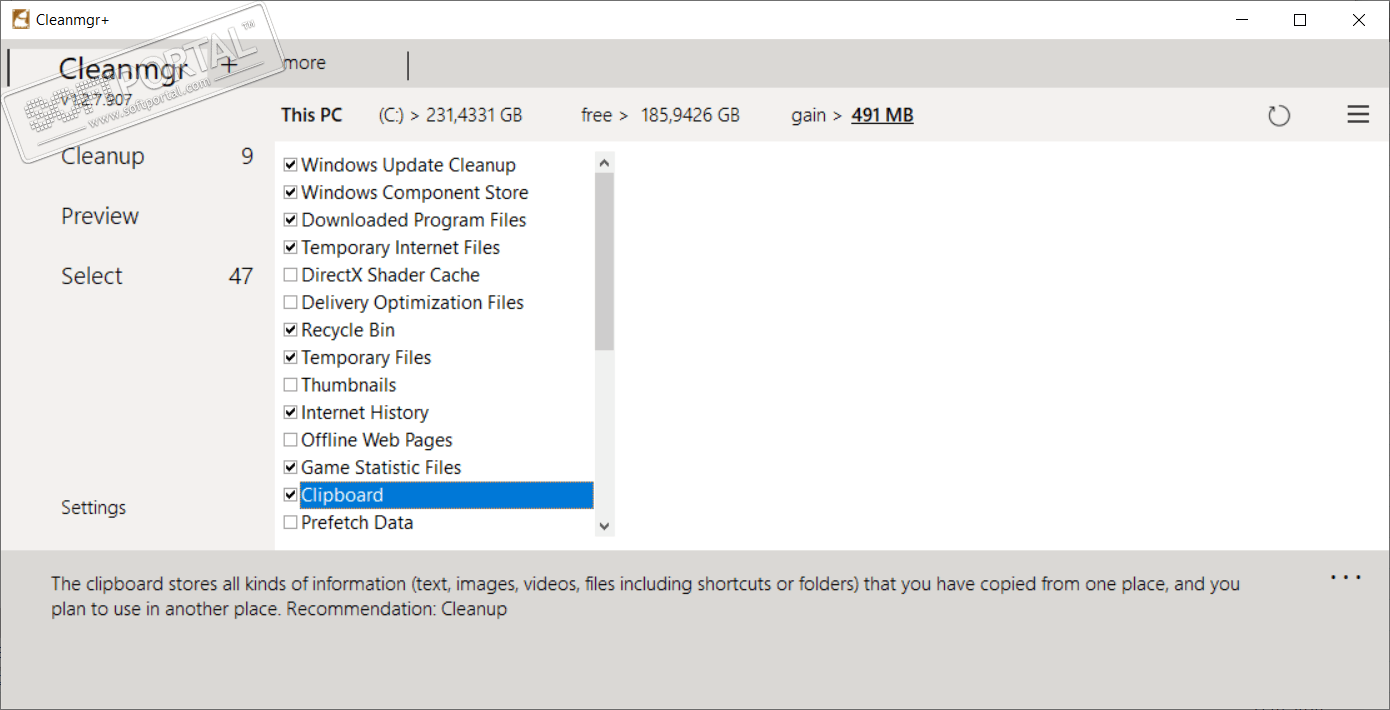Switch to the more tab
This screenshot has height=710, width=1390.
coord(304,63)
